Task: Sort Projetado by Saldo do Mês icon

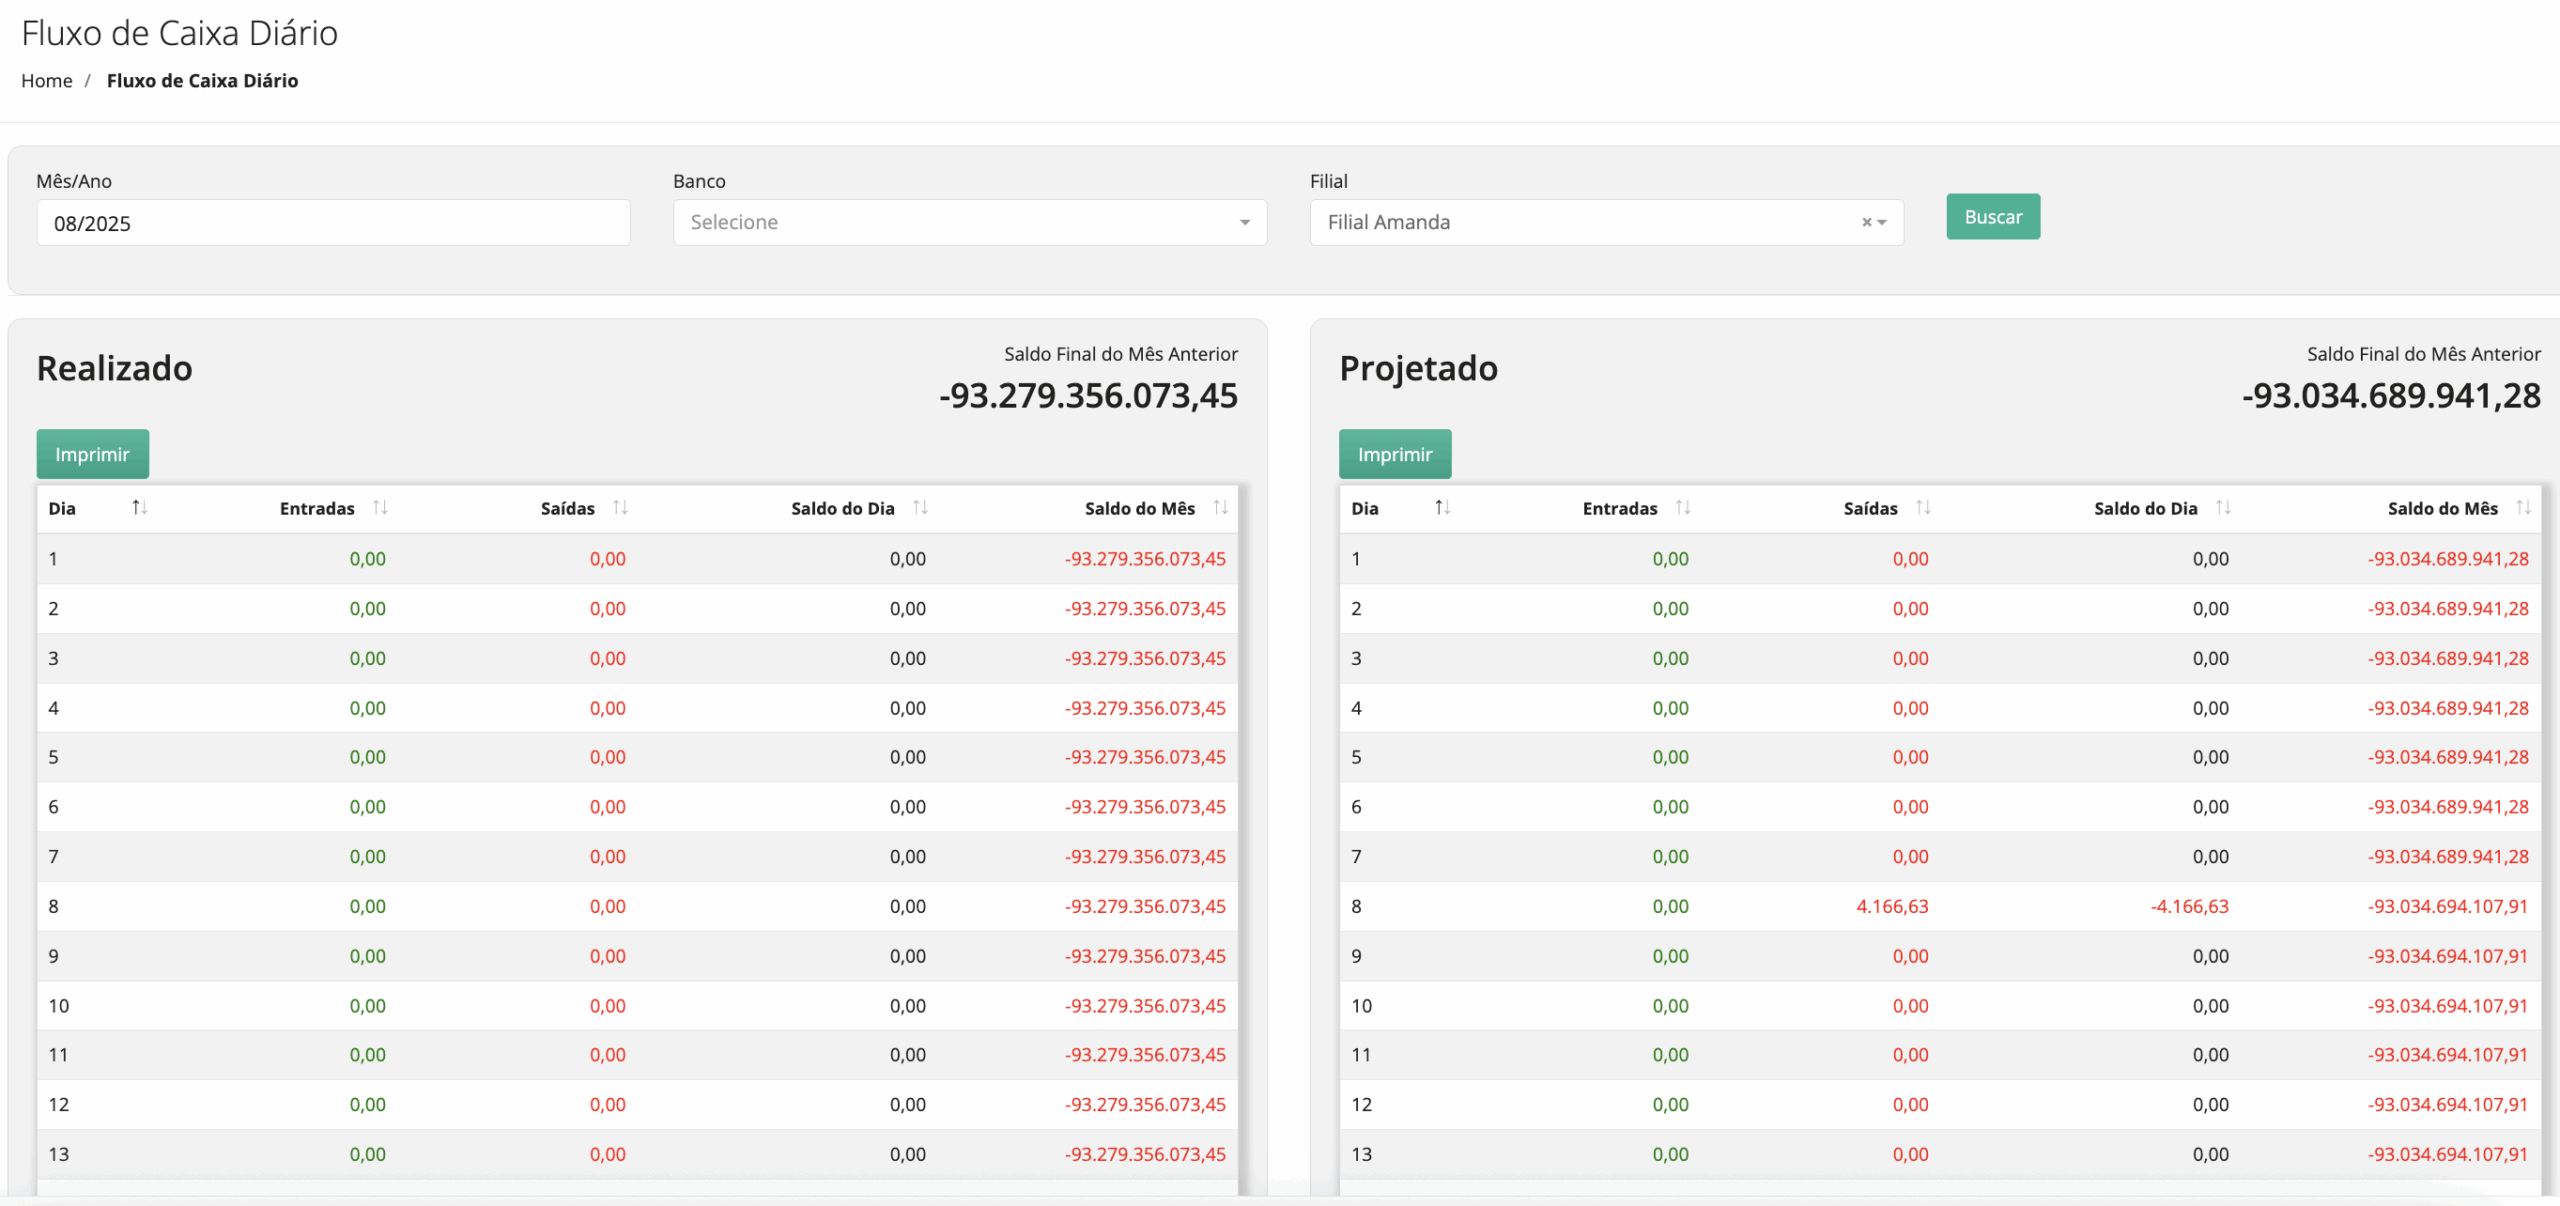Action: 2523,508
